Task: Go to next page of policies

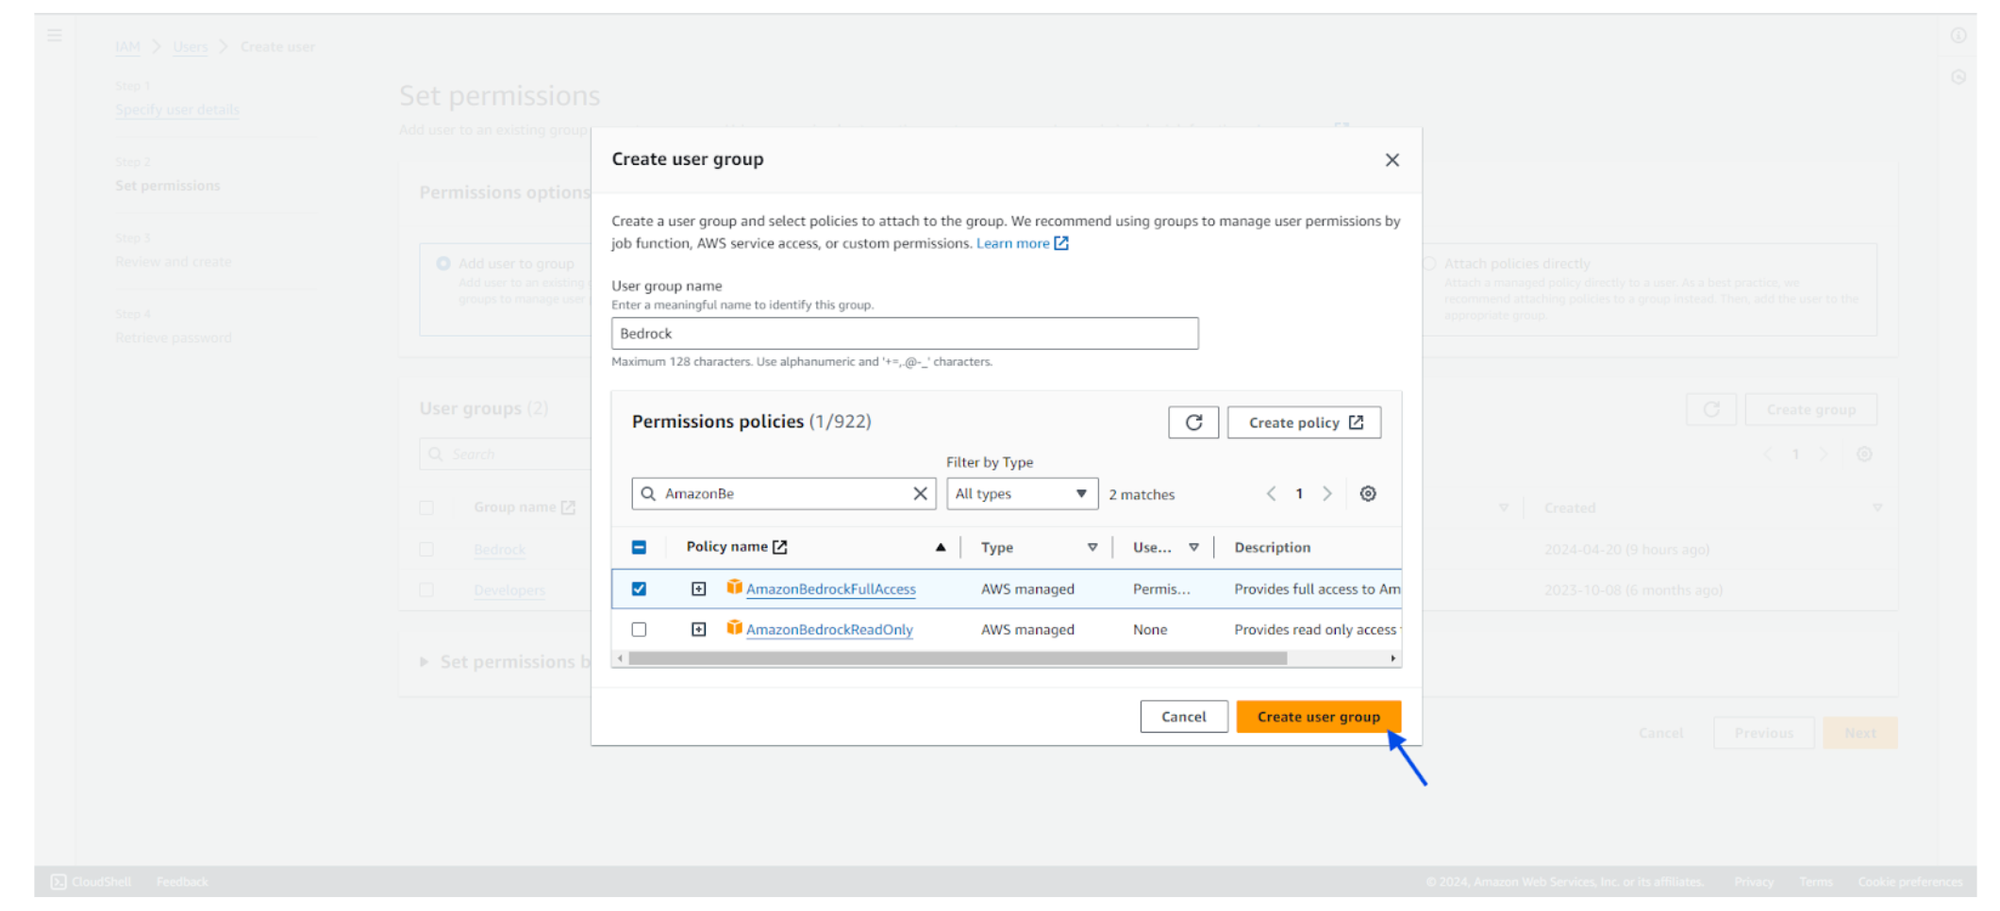Action: point(1327,494)
